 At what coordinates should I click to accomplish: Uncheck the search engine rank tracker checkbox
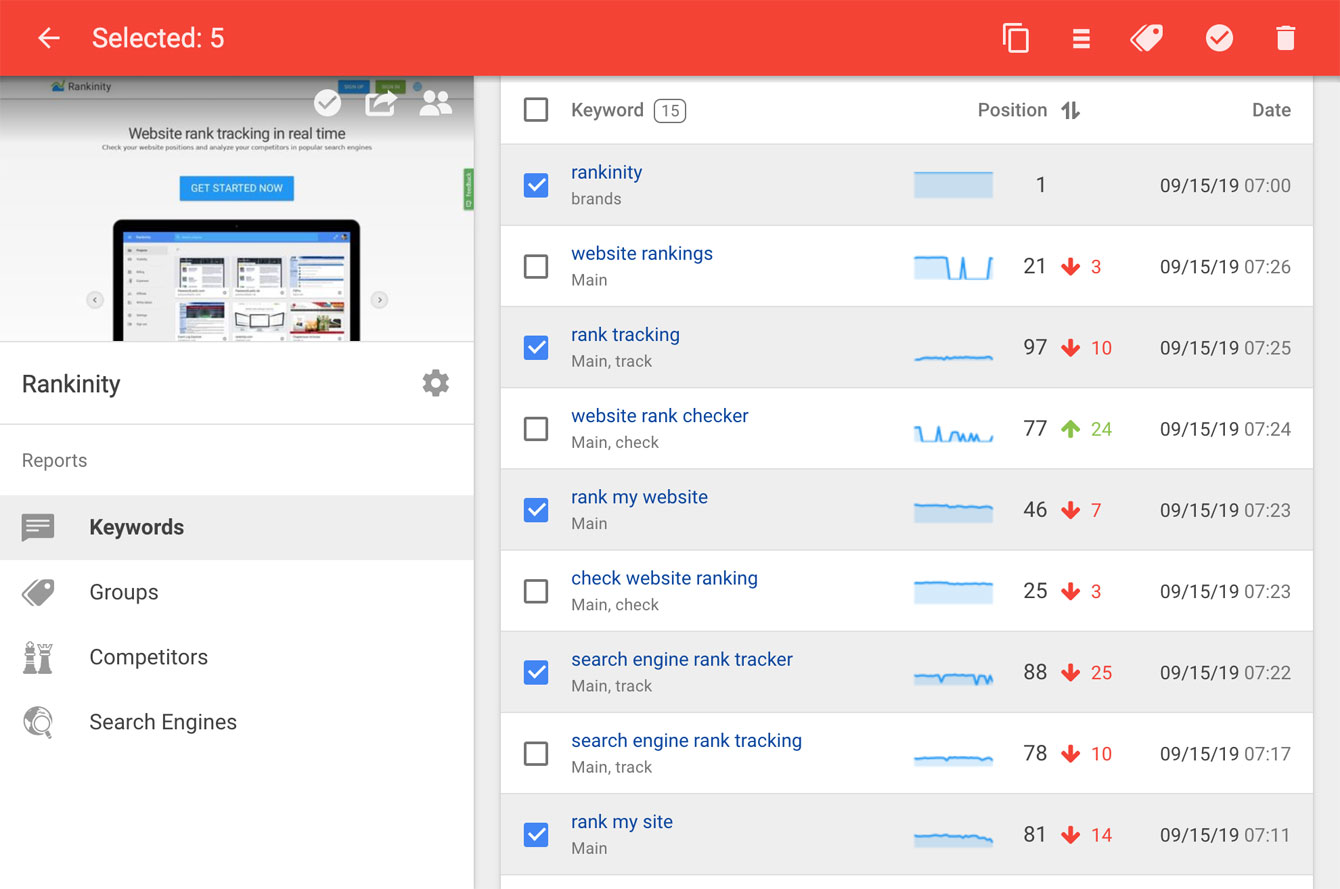tap(536, 672)
